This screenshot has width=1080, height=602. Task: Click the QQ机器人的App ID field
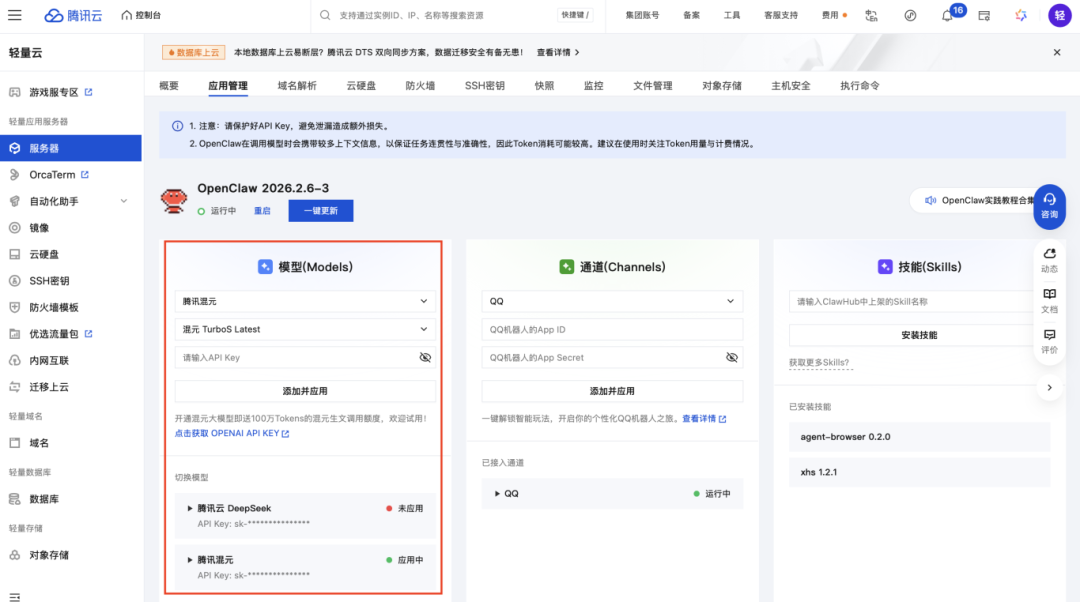point(612,329)
